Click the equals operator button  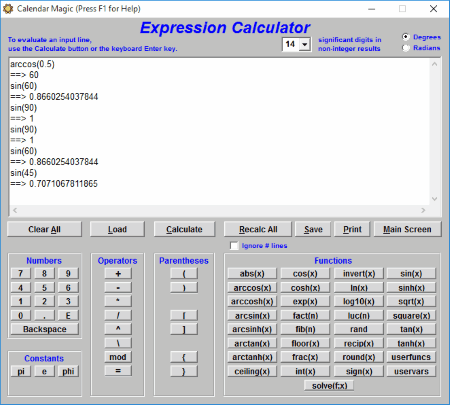click(x=118, y=371)
